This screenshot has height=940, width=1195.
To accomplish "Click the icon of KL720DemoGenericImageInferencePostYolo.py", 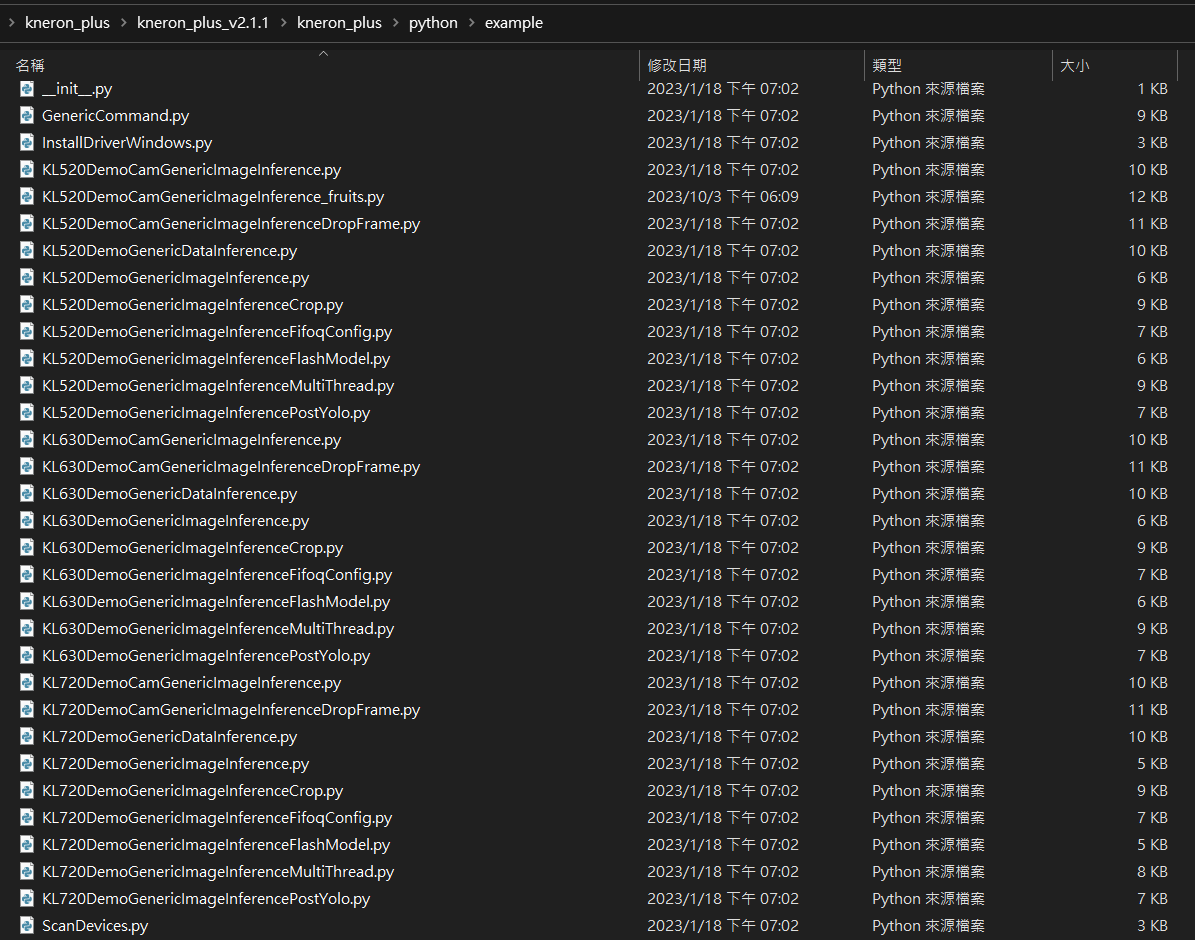I will [27, 899].
